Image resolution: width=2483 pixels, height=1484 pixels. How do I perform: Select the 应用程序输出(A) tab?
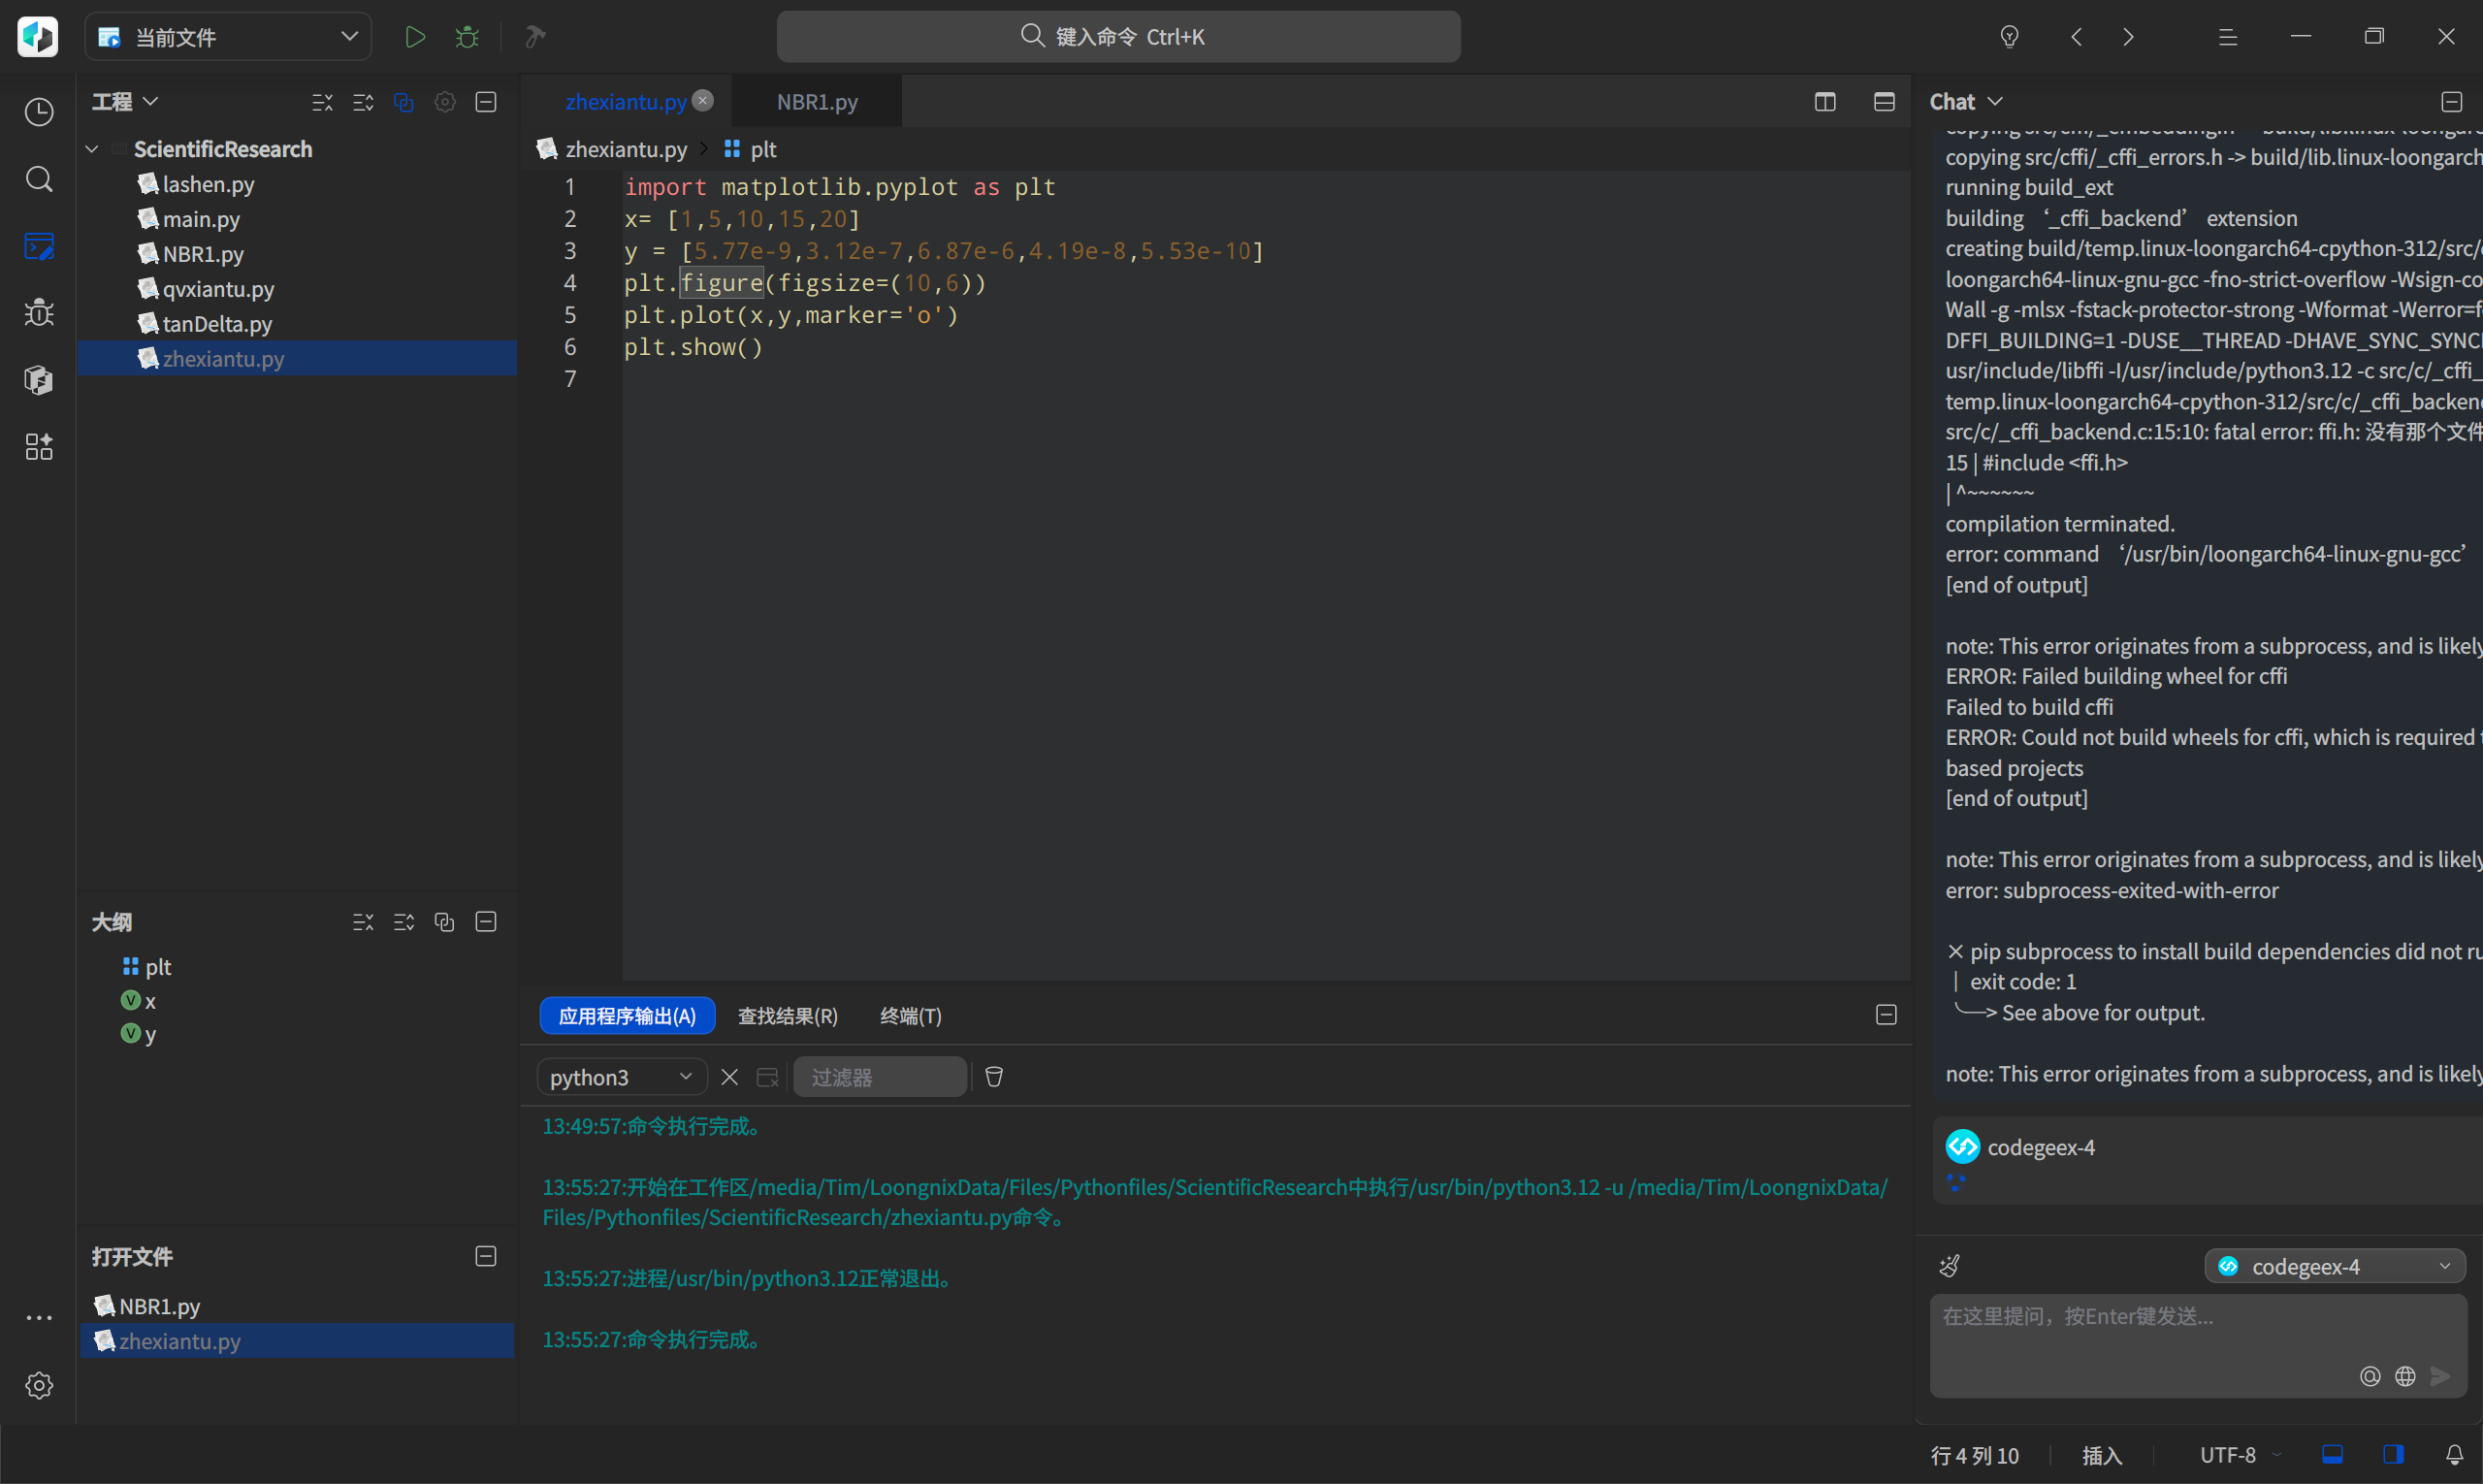click(627, 1016)
